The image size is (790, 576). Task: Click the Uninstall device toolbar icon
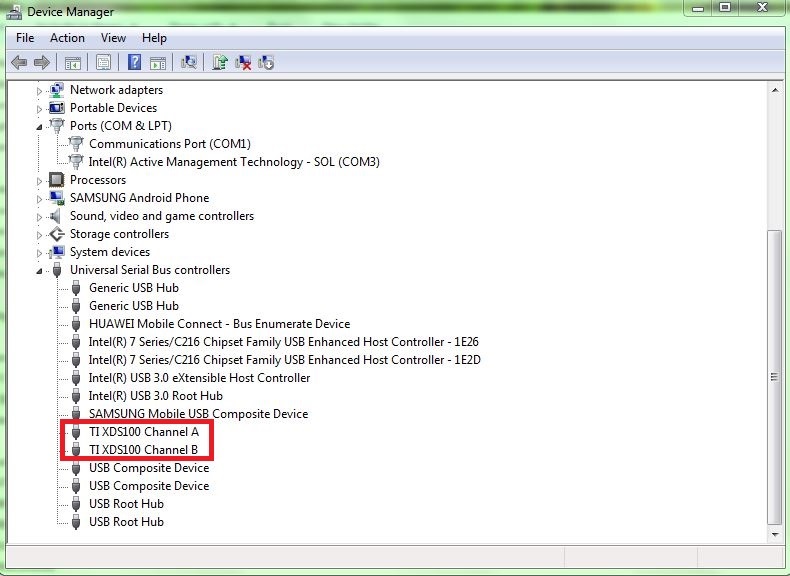[x=243, y=62]
